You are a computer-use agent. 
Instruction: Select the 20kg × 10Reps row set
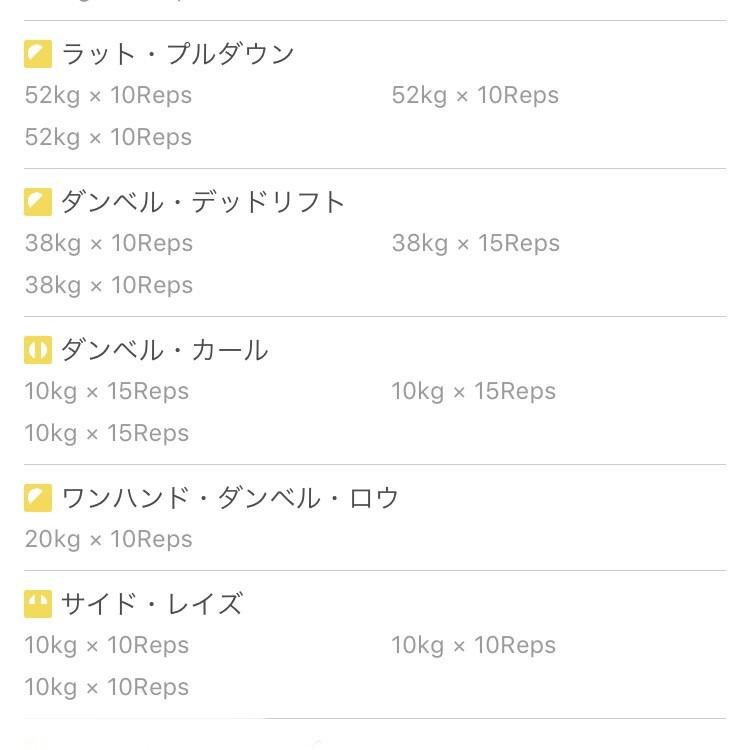109,540
